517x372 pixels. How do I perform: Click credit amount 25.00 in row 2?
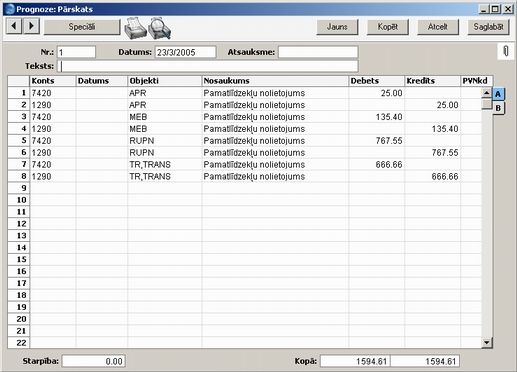click(447, 105)
